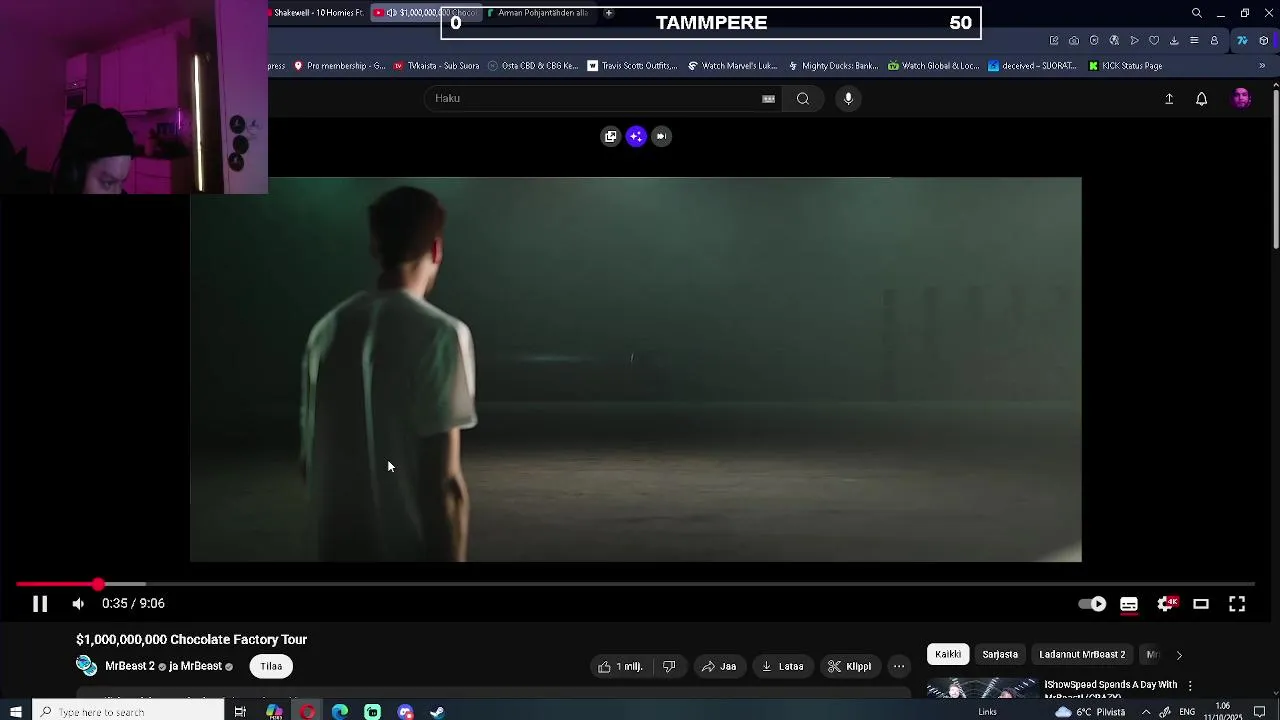Viewport: 1280px width, 720px height.
Task: Select the Ladannut MrBeast 2 filter chip
Action: click(1082, 655)
